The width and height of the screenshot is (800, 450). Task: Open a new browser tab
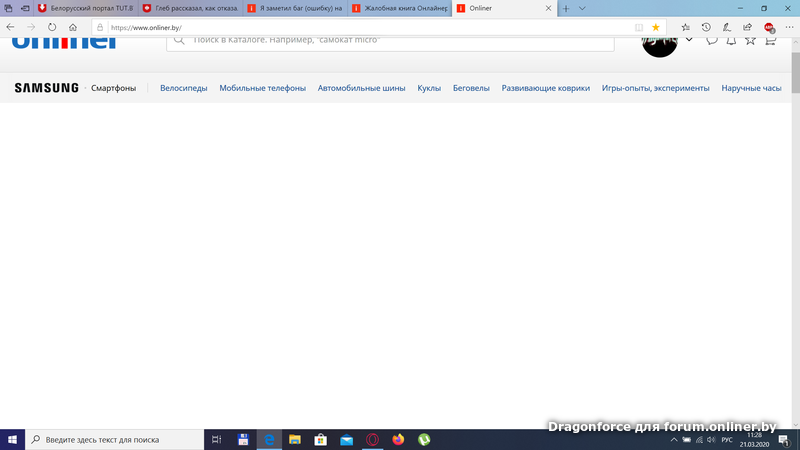coord(566,8)
